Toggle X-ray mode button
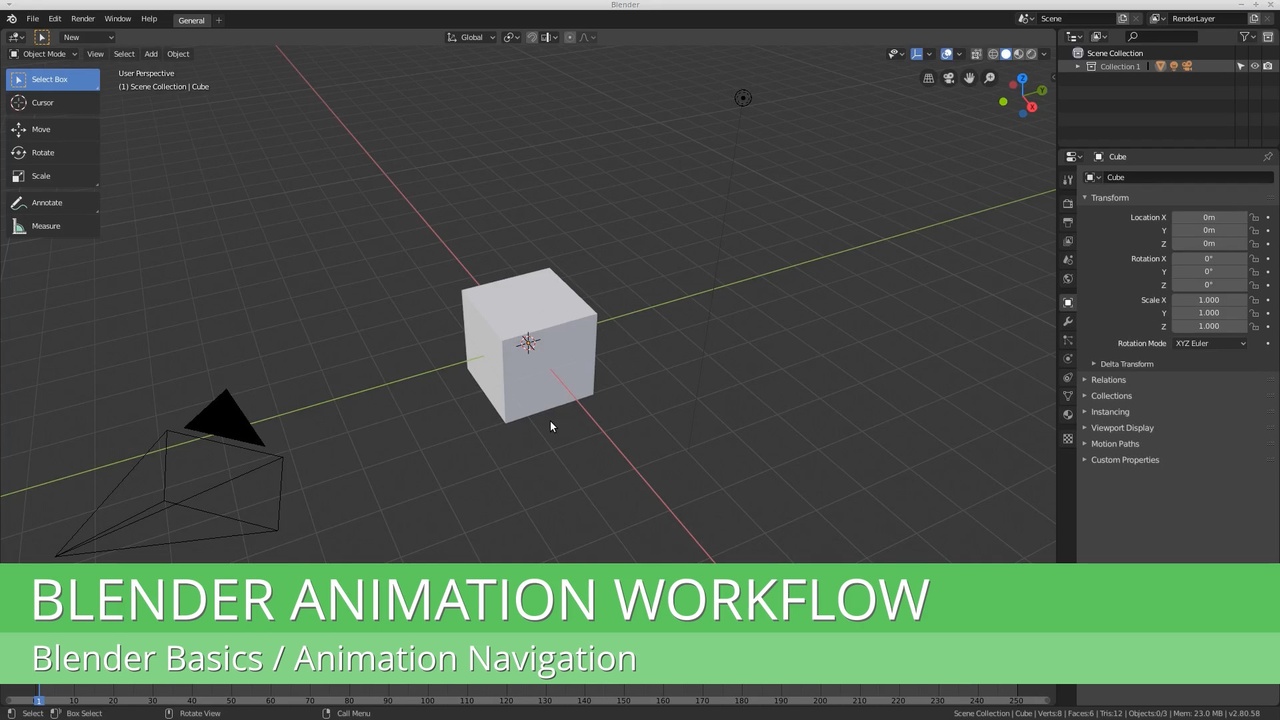Viewport: 1280px width, 720px height. coord(976,54)
